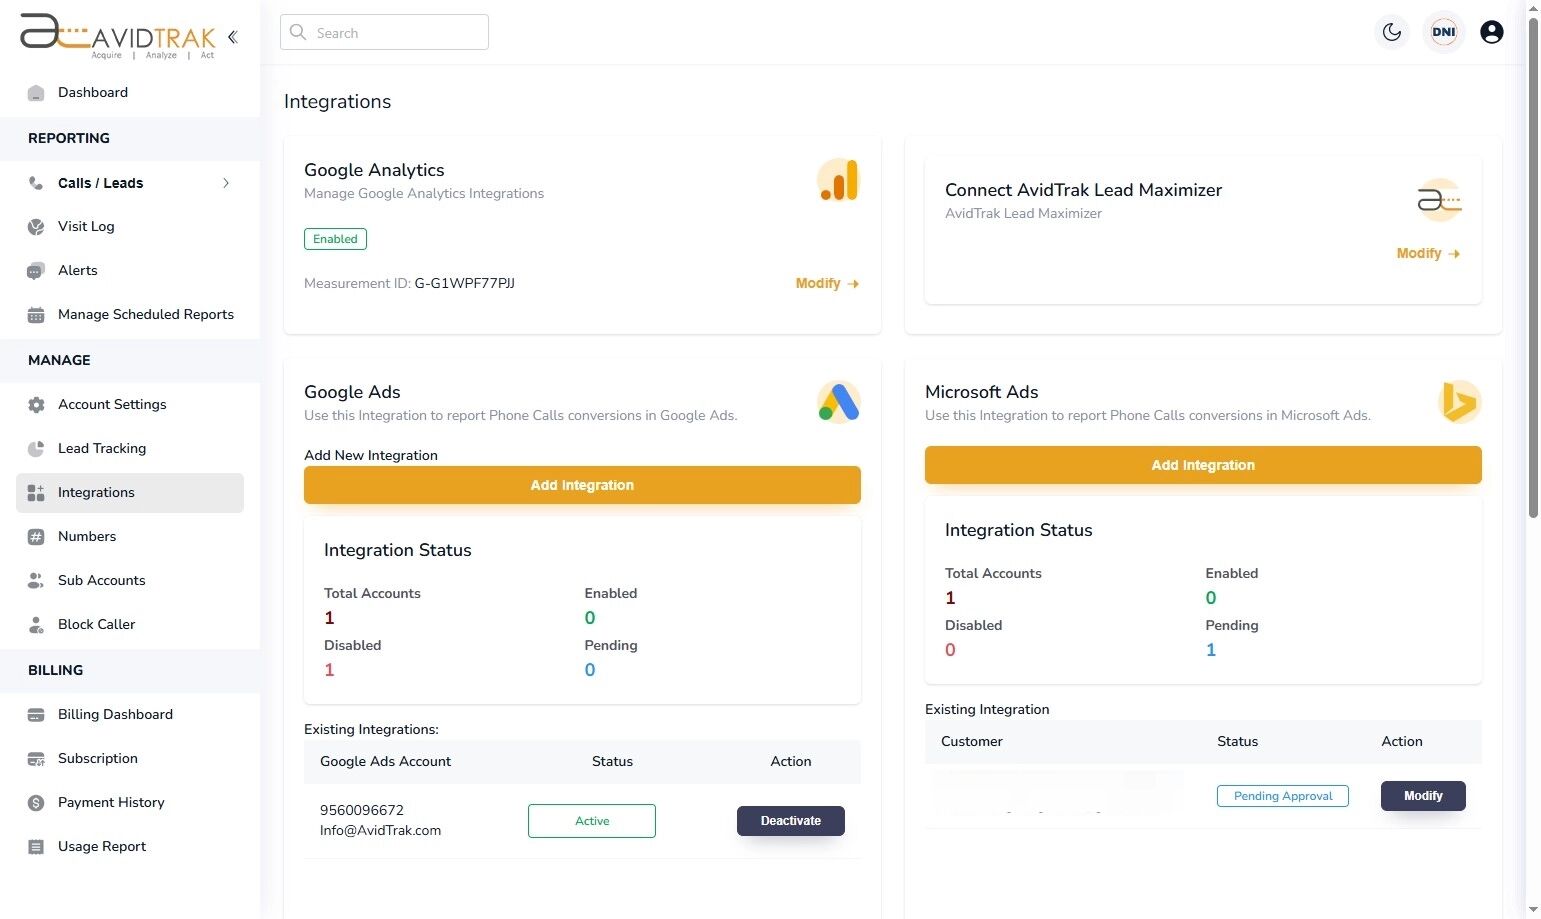Open the user profile icon in header
The width and height of the screenshot is (1541, 919).
[x=1491, y=32]
